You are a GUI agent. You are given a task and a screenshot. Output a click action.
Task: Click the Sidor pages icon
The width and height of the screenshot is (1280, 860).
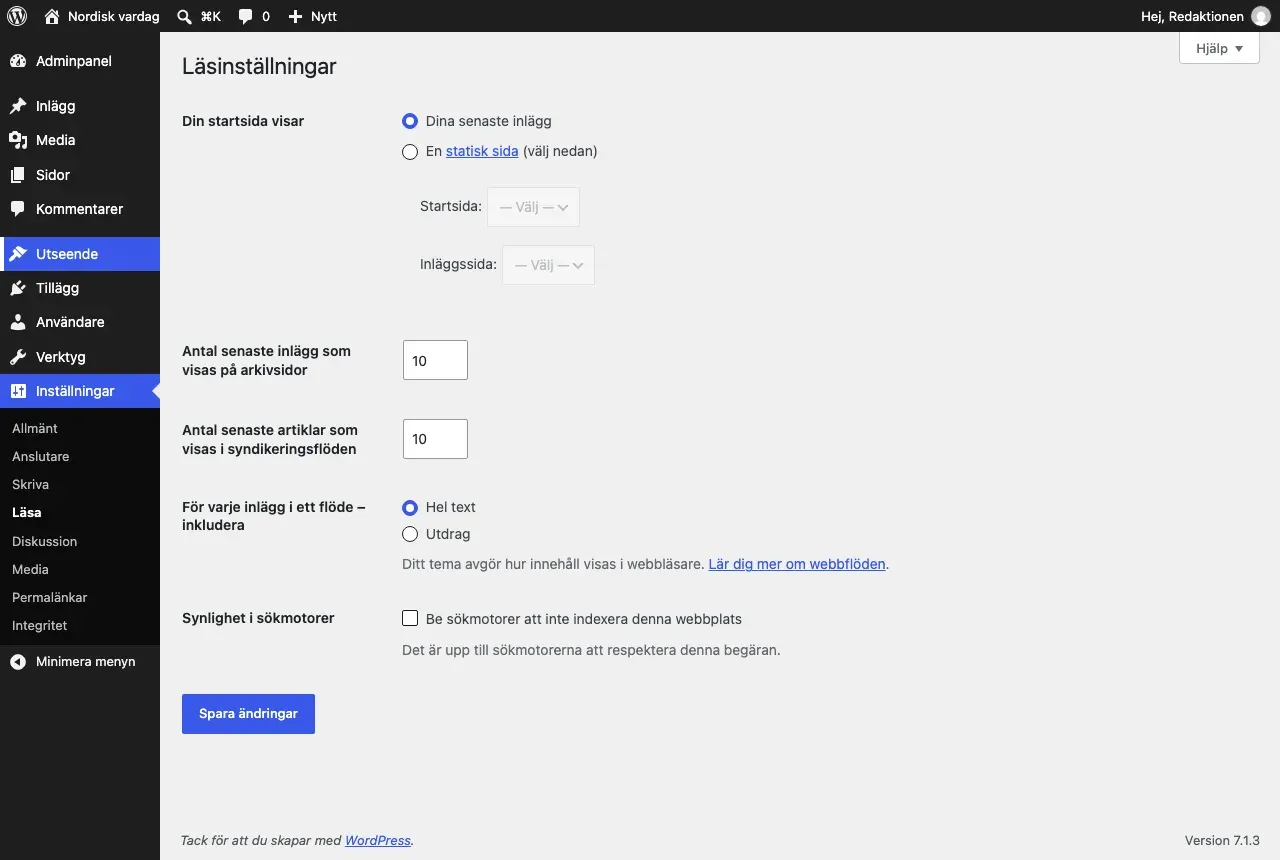click(x=18, y=175)
